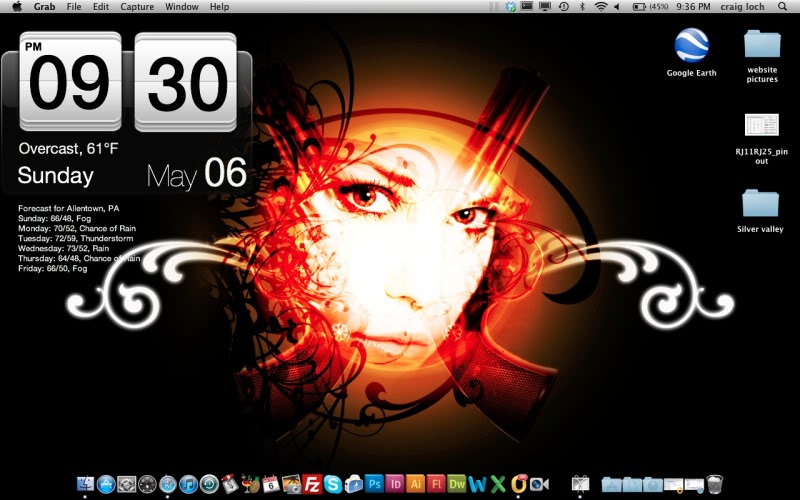Open the Capture menu
Image resolution: width=800 pixels, height=500 pixels.
pos(137,7)
